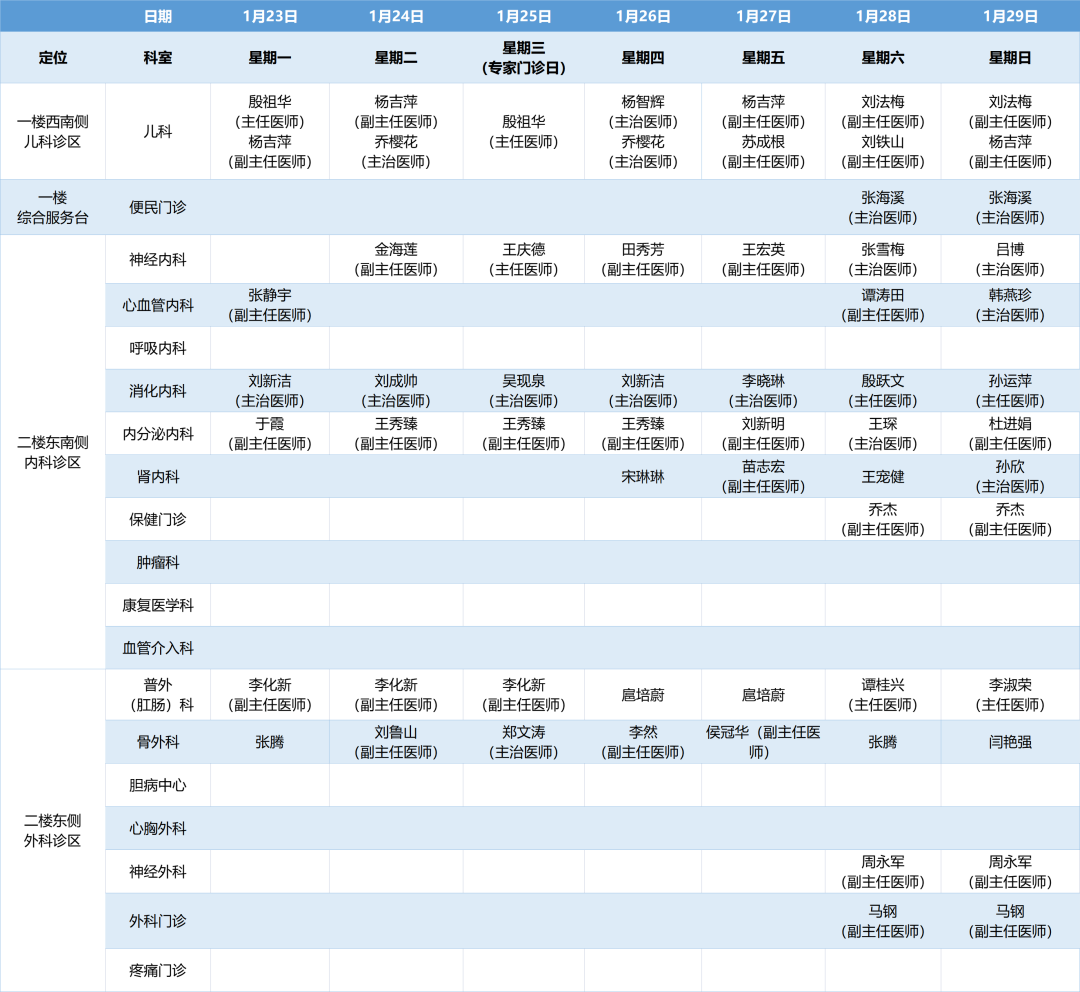The width and height of the screenshot is (1080, 992).
Task: Click the 二楼东南侧 内科诊区 location cell
Action: 53,452
